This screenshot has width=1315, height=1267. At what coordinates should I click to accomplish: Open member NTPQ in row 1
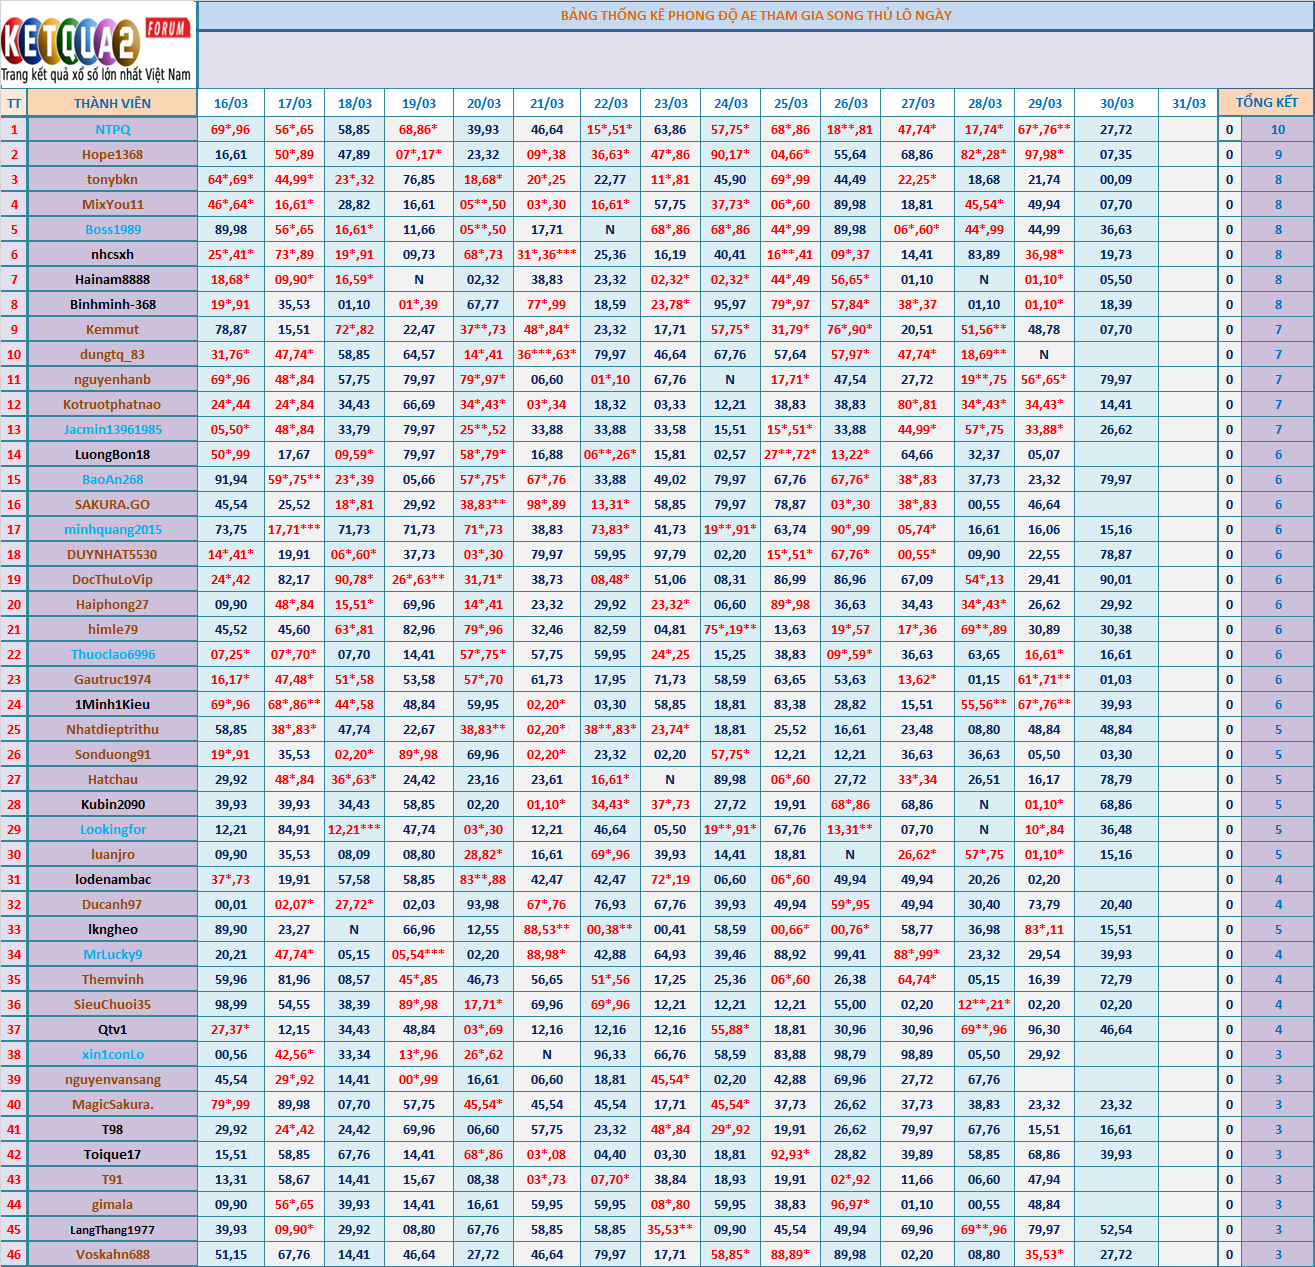(113, 129)
